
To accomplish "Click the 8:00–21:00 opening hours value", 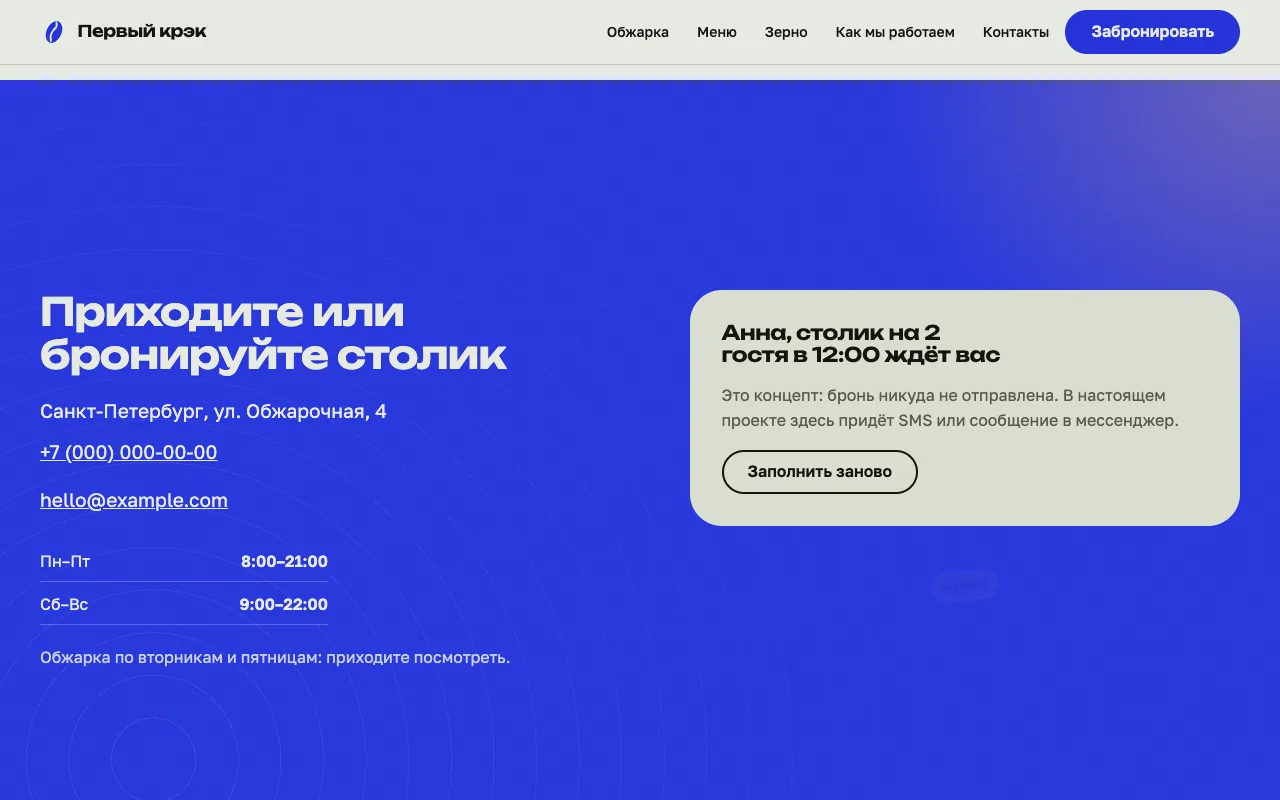I will click(x=284, y=562).
